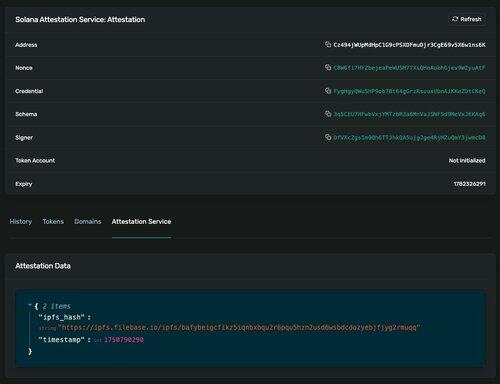500x384 pixels.
Task: Click the "2 items" JSON summary
Action: pyautogui.click(x=56, y=306)
